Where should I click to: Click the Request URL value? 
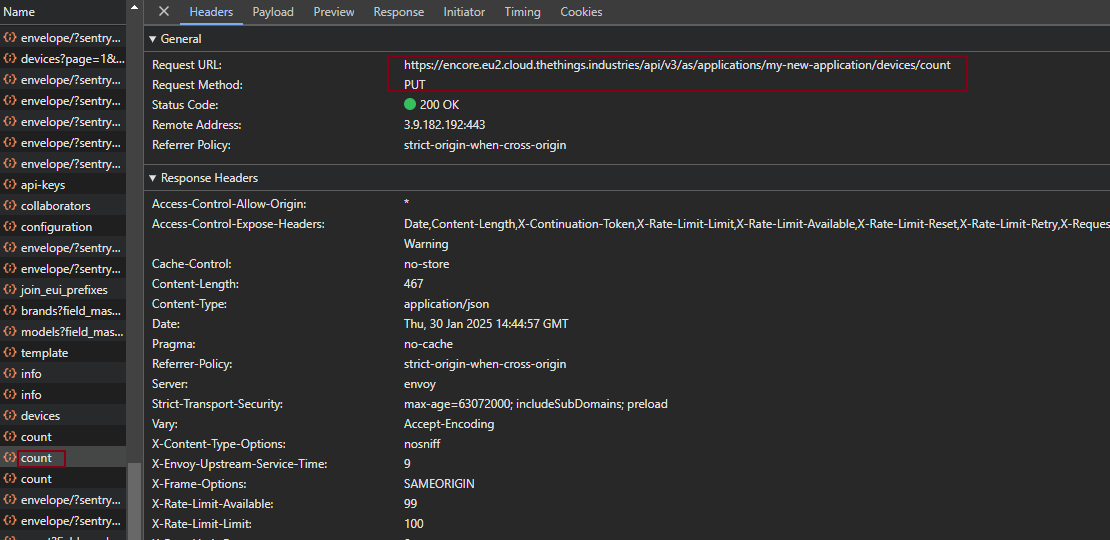[677, 65]
